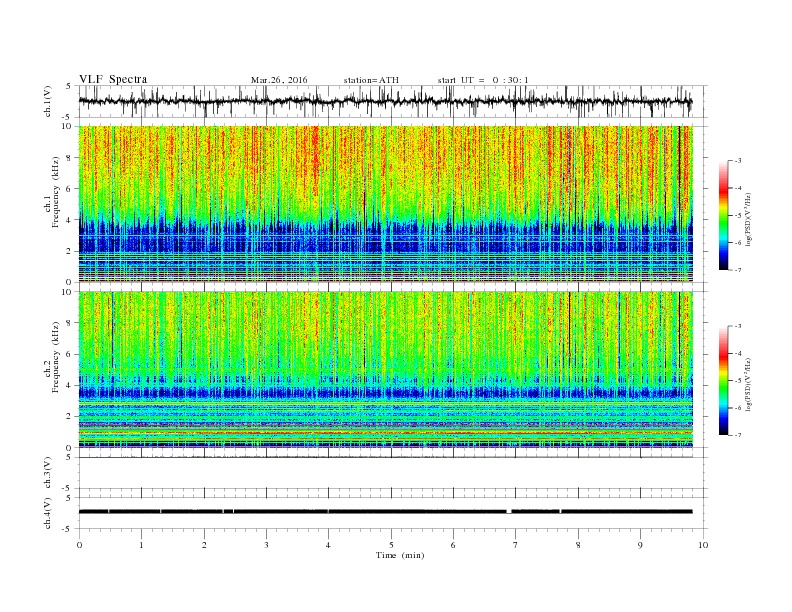Click the "0" tick on time axis

[79, 545]
